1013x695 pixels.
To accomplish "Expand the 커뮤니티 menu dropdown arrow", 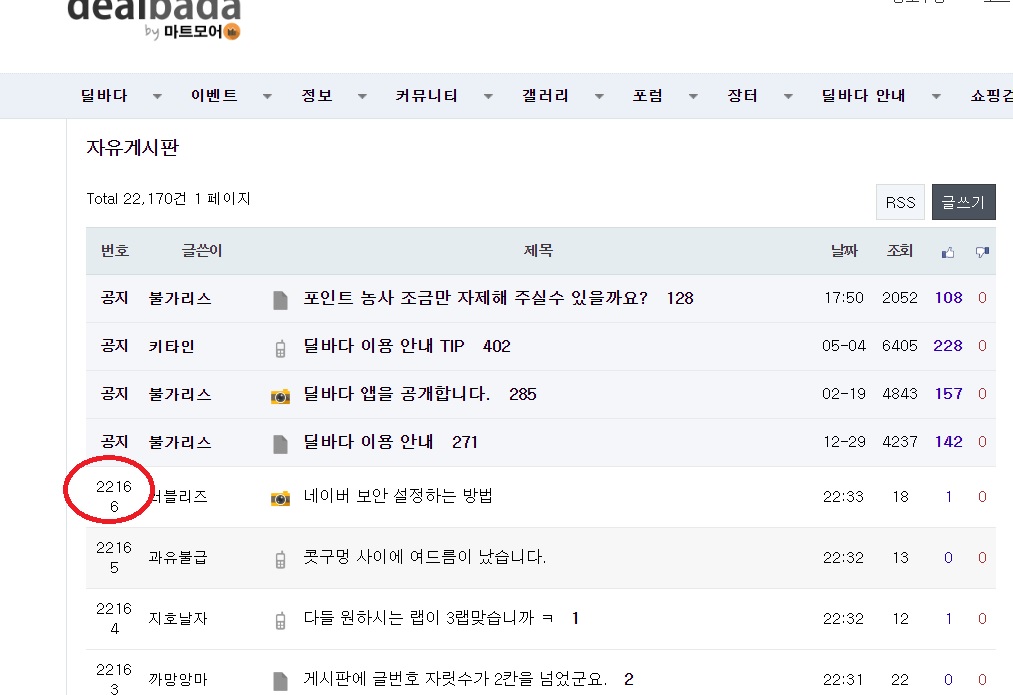I will (x=488, y=97).
